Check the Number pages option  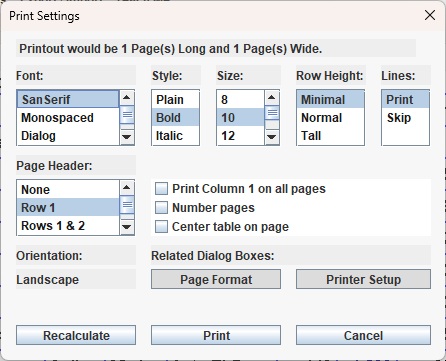point(162,208)
